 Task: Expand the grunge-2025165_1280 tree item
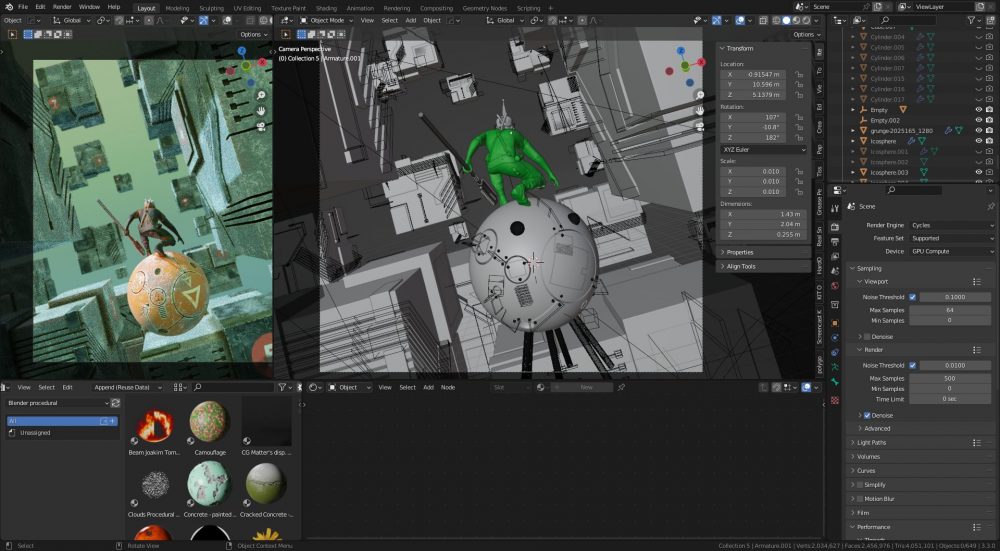(853, 130)
